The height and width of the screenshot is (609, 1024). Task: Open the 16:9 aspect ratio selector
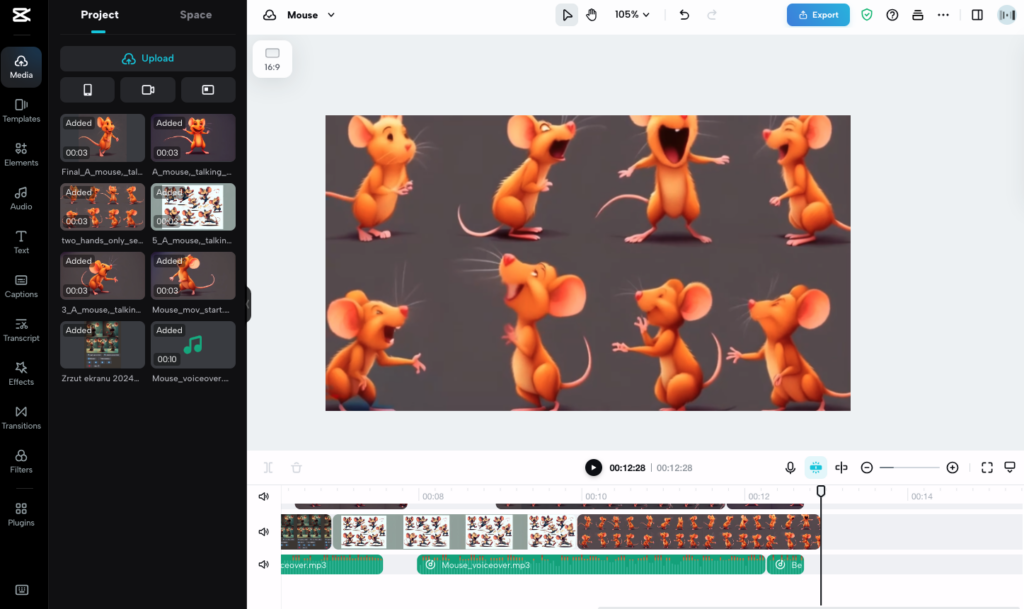272,59
